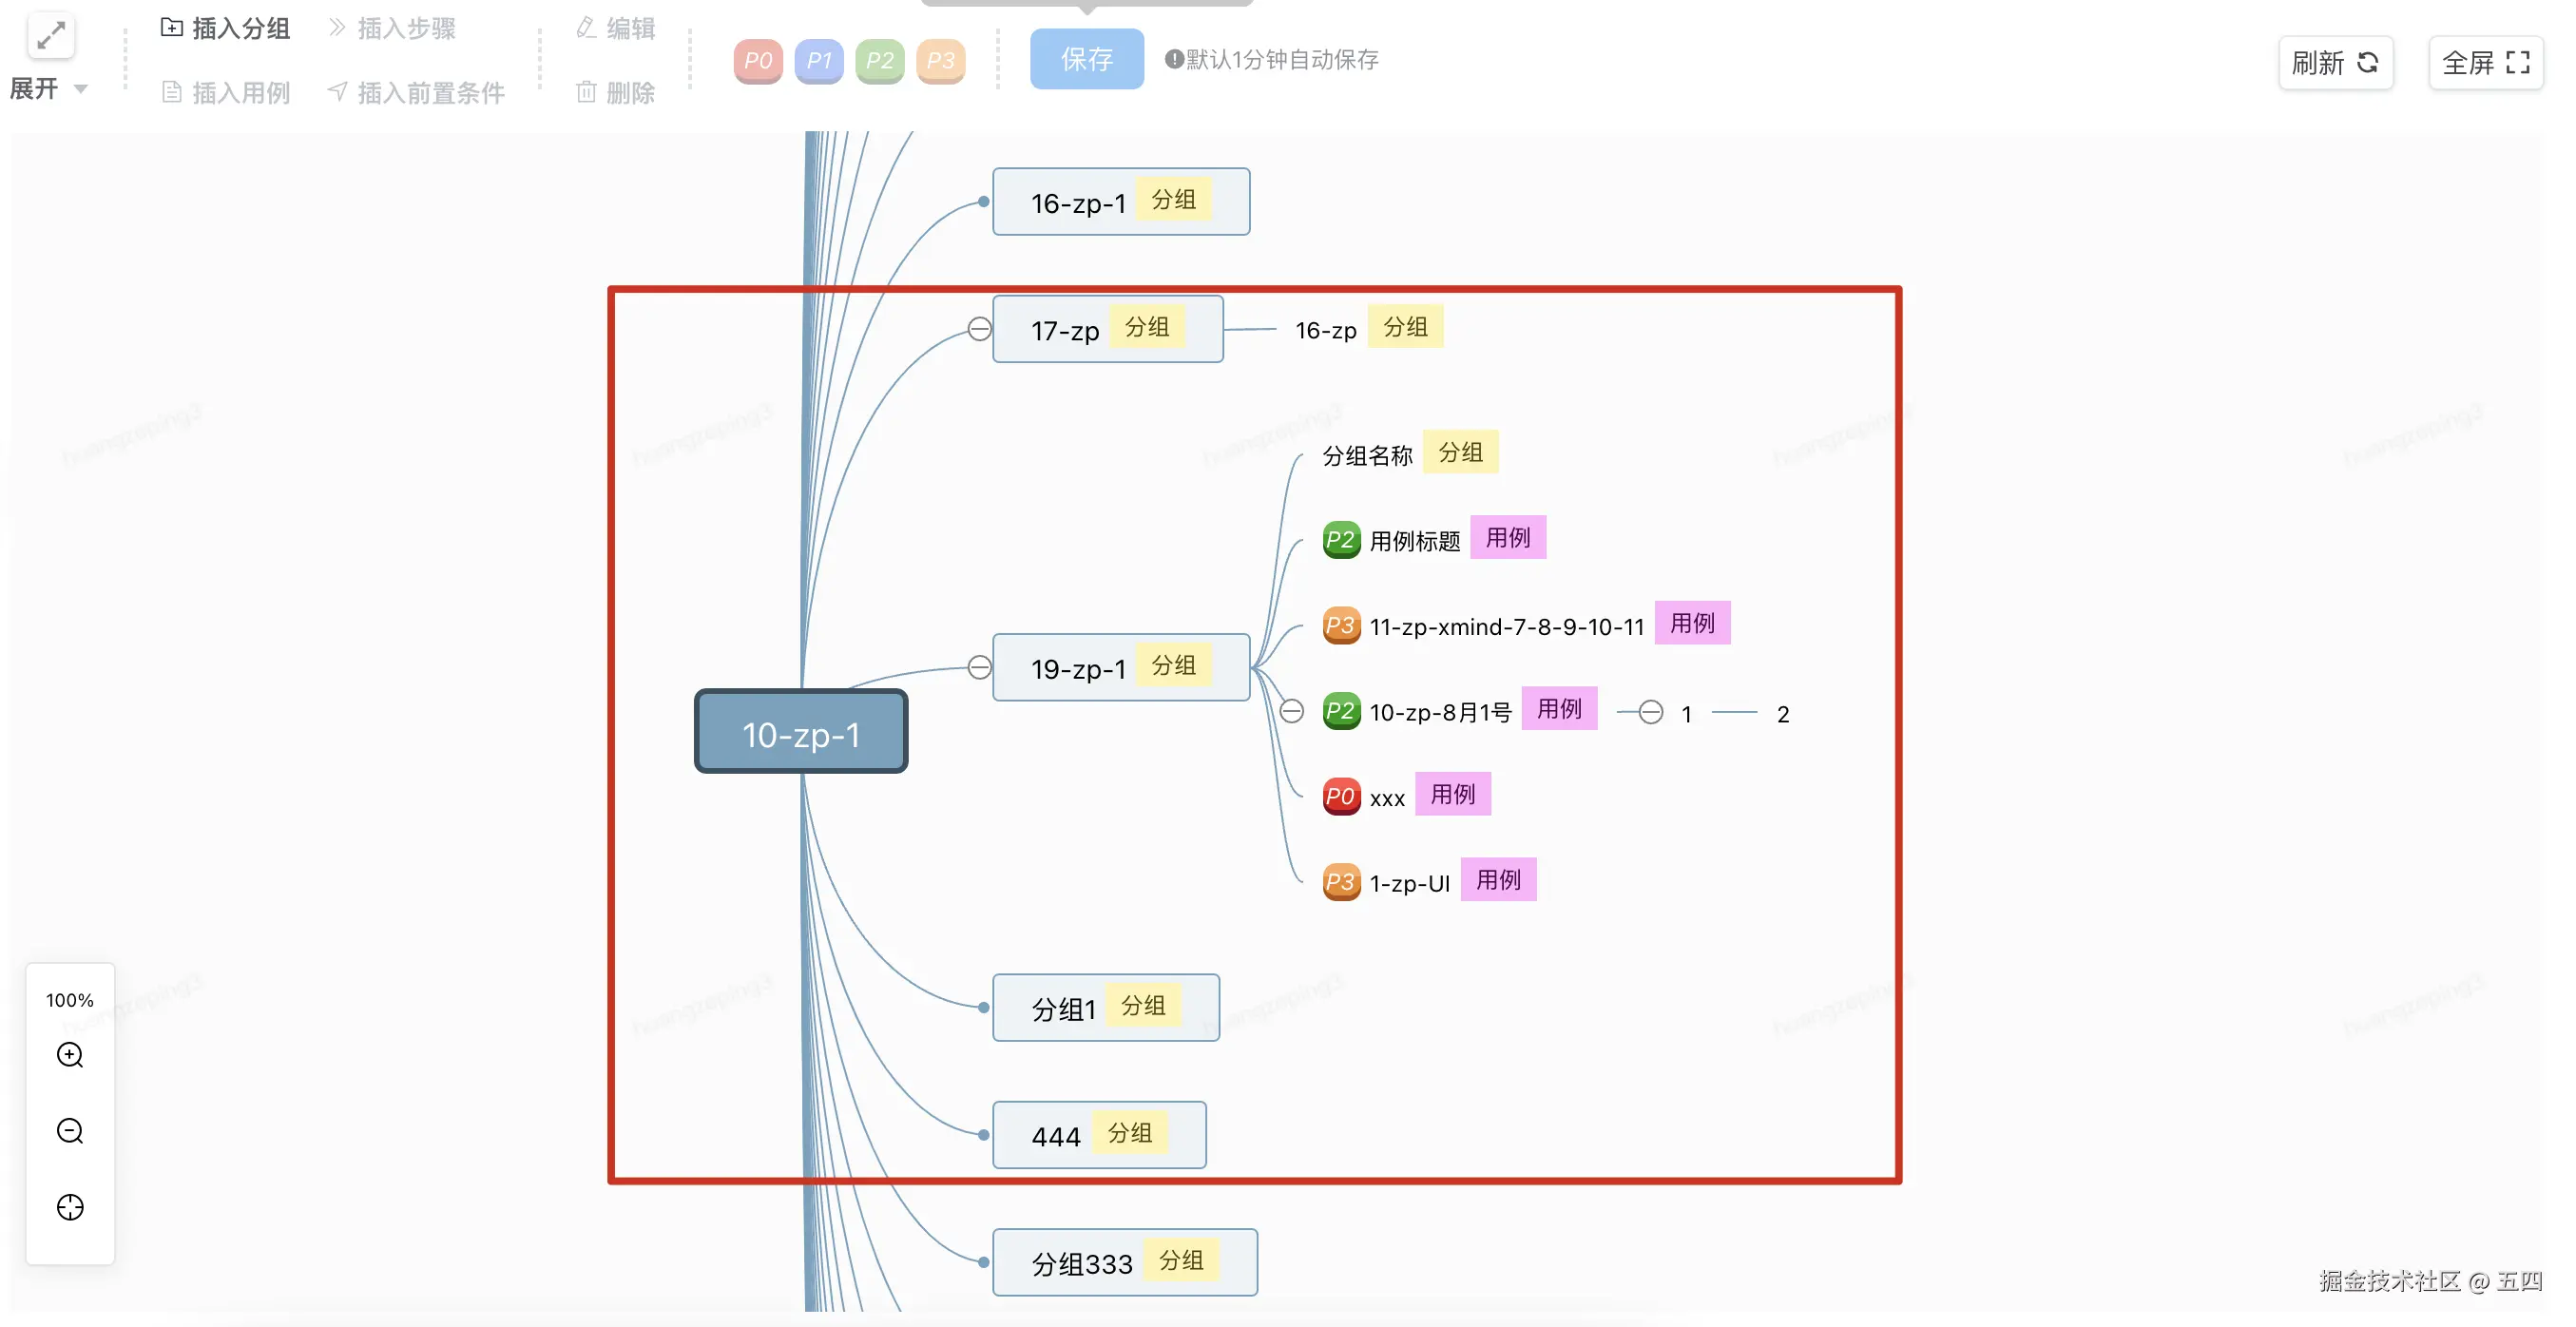Select the P2 priority badge in toolbar
The width and height of the screenshot is (2576, 1327).
point(879,60)
